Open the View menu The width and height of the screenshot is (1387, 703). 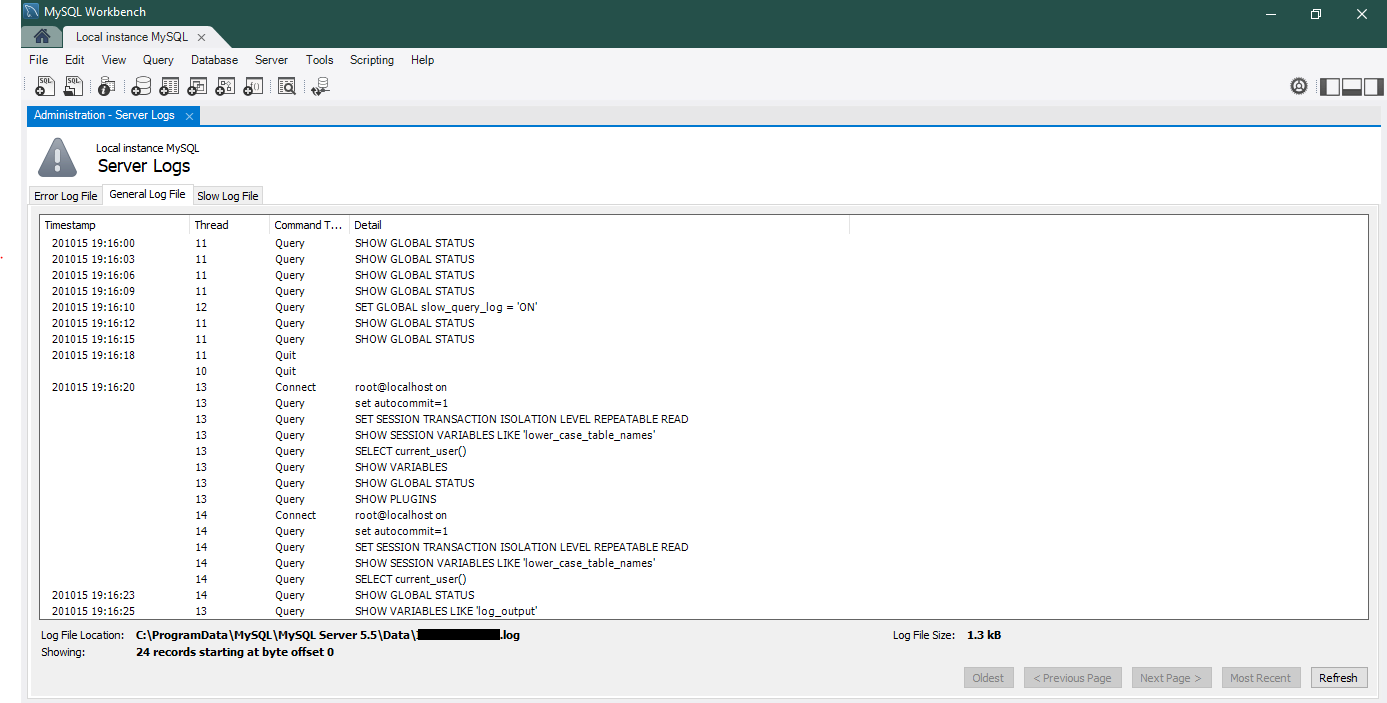click(x=114, y=60)
